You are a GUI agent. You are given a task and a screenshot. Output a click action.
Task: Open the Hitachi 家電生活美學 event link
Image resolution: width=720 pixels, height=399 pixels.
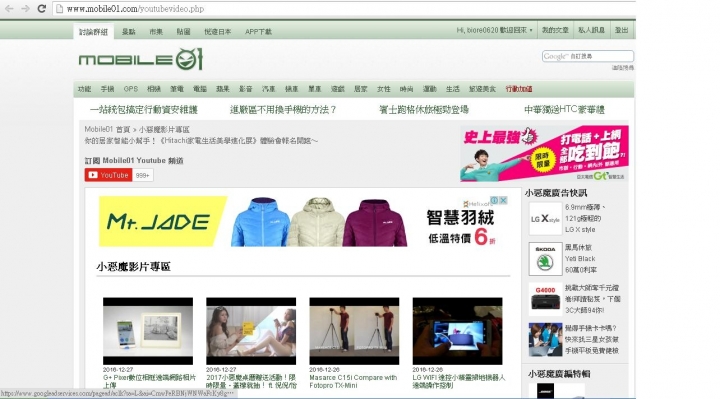201,141
